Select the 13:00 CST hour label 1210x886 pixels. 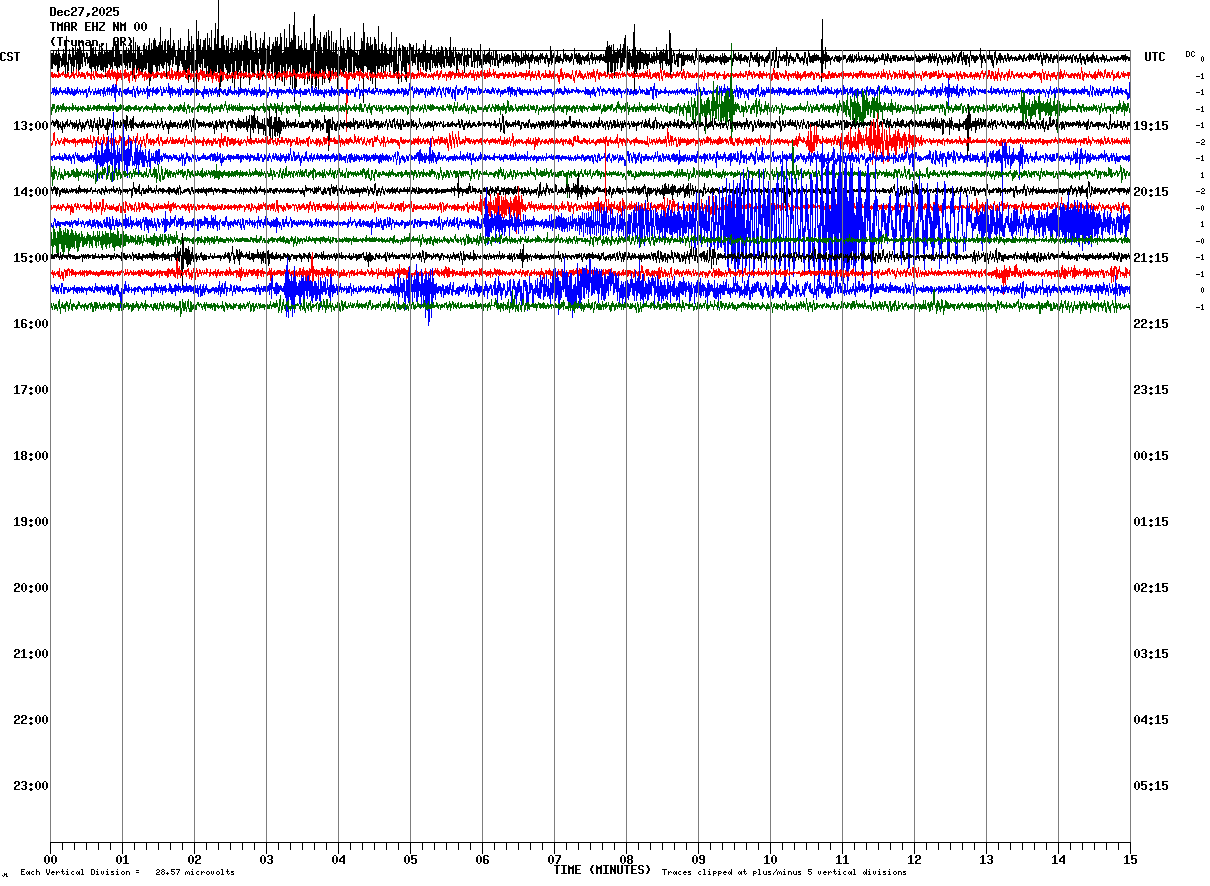click(x=31, y=126)
